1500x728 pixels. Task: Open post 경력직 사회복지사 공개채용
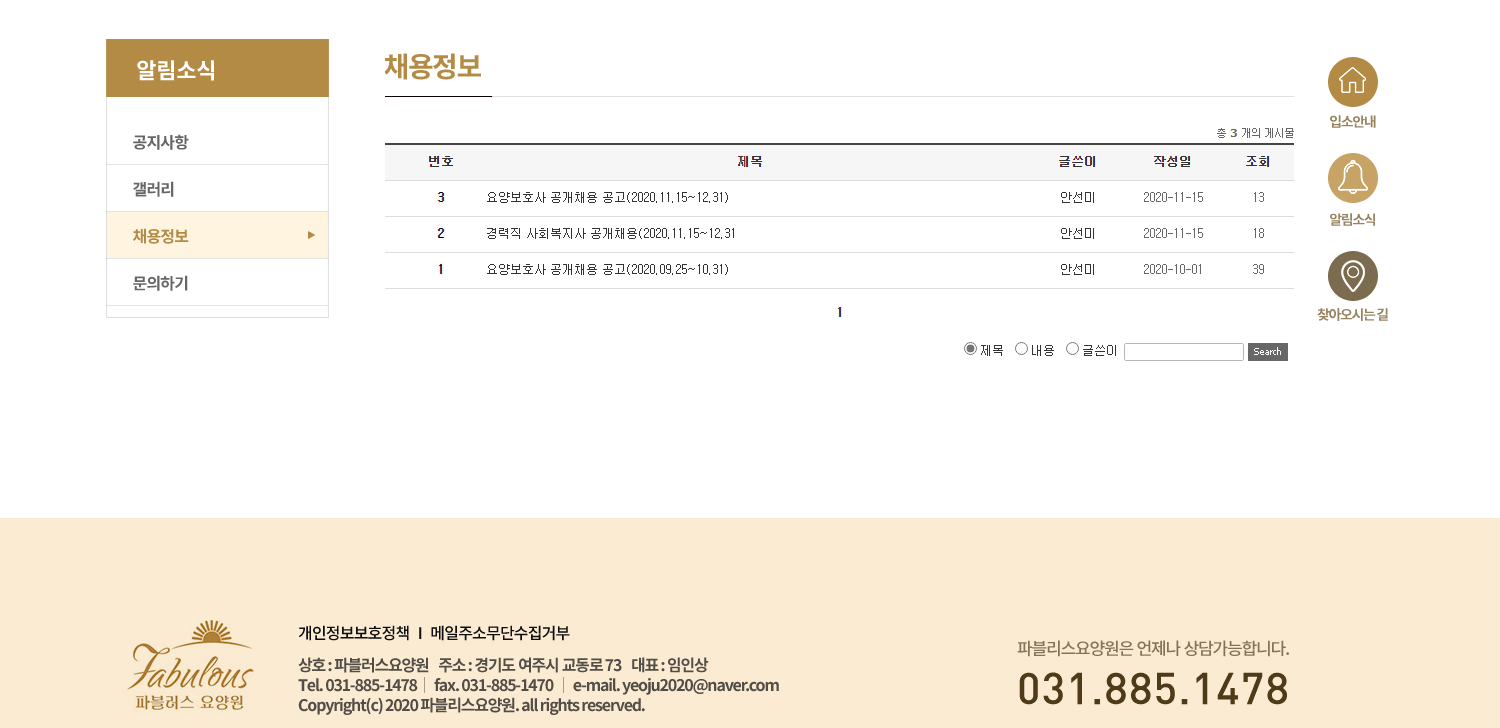[x=610, y=234]
